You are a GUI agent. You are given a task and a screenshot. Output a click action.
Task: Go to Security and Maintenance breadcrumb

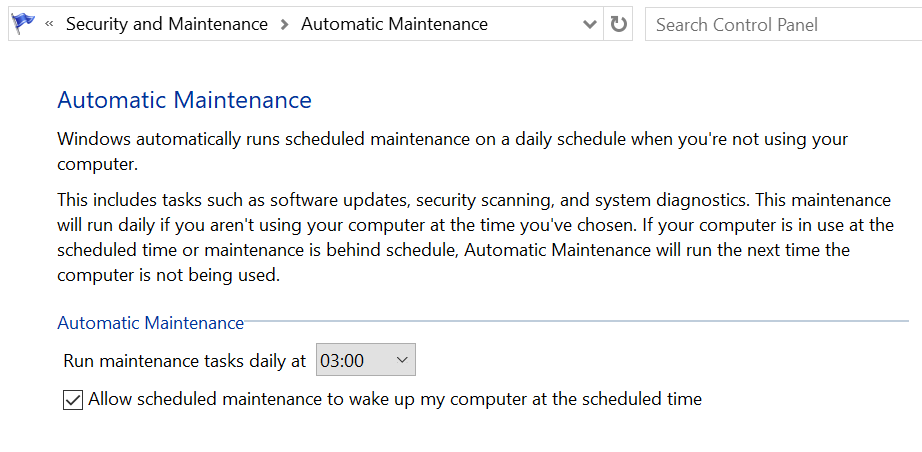click(167, 24)
